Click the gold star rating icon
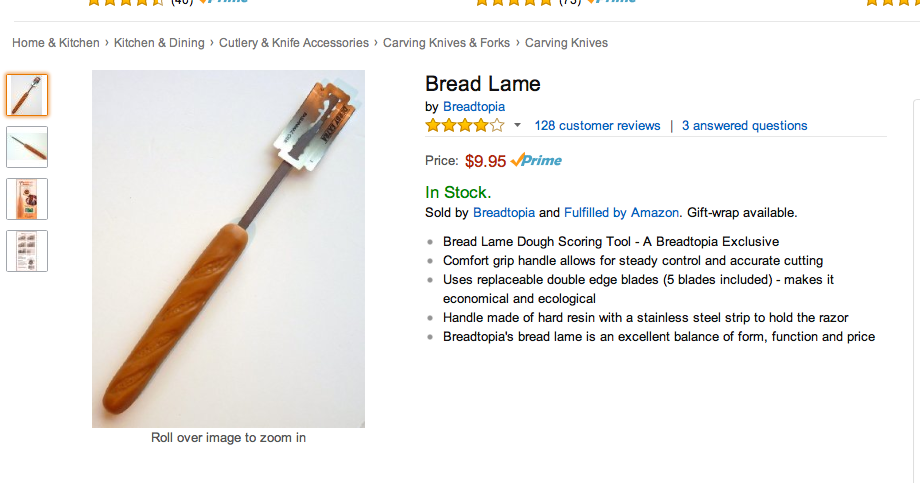Viewport: 920px width, 483px height. click(465, 126)
